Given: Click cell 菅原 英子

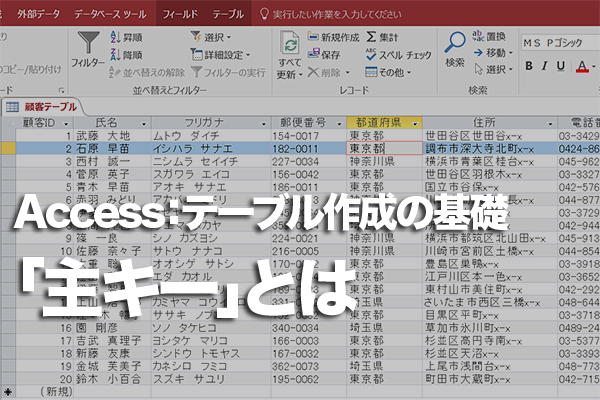Looking at the screenshot, I should [112, 174].
